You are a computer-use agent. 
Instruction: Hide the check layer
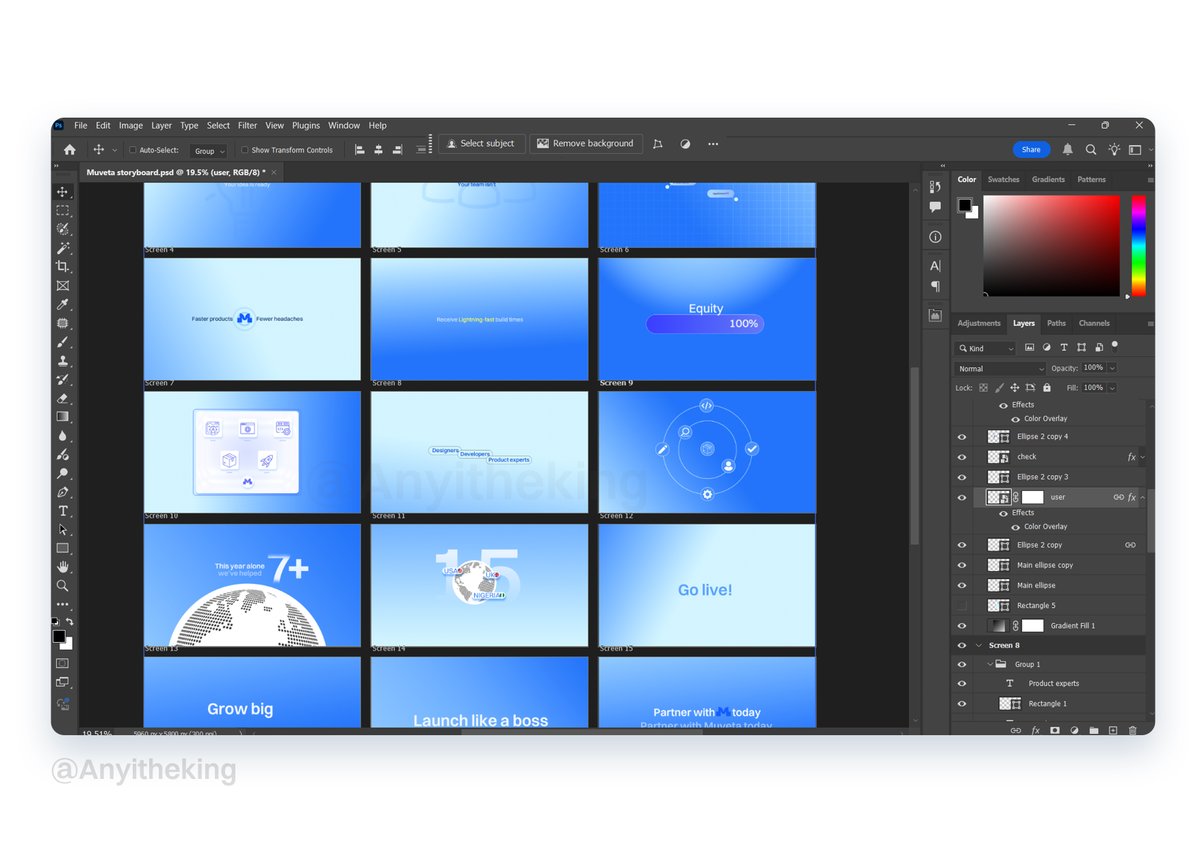pyautogui.click(x=962, y=457)
